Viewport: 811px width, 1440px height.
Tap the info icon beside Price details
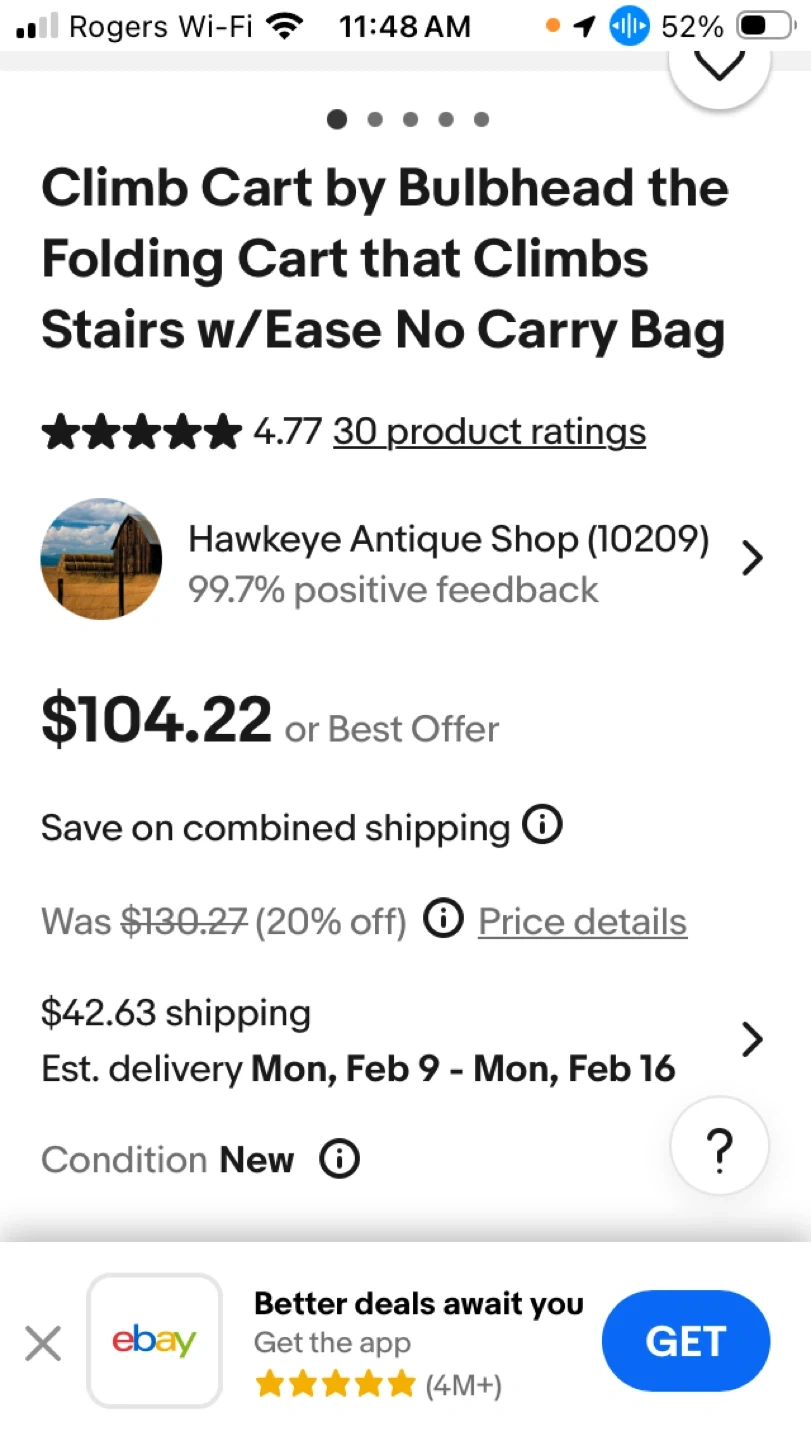[x=443, y=919]
